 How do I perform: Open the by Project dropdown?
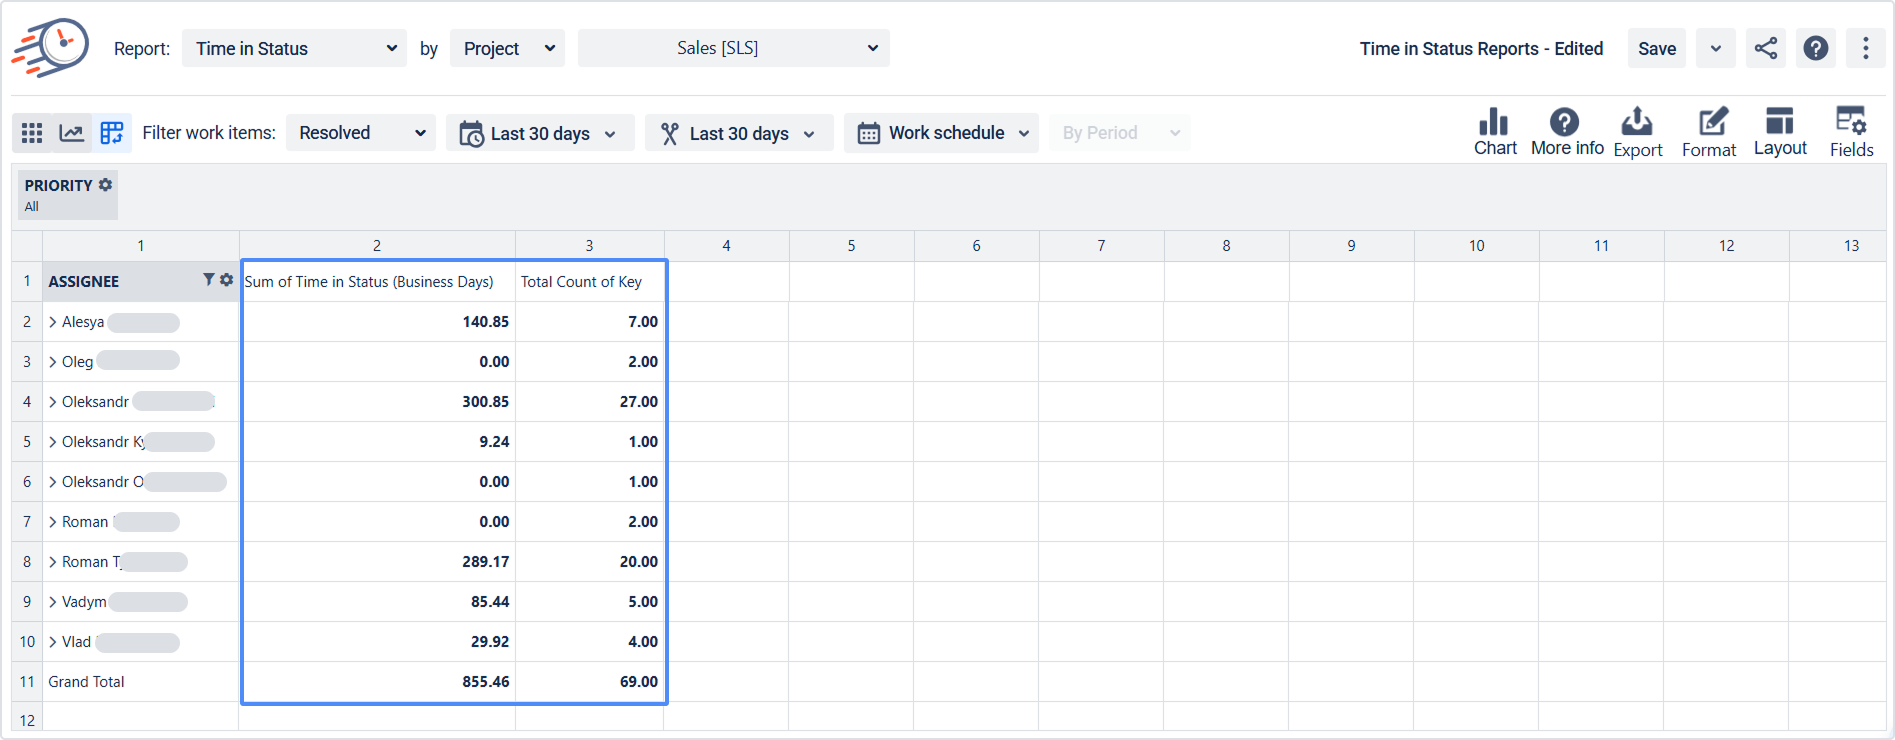pos(507,48)
